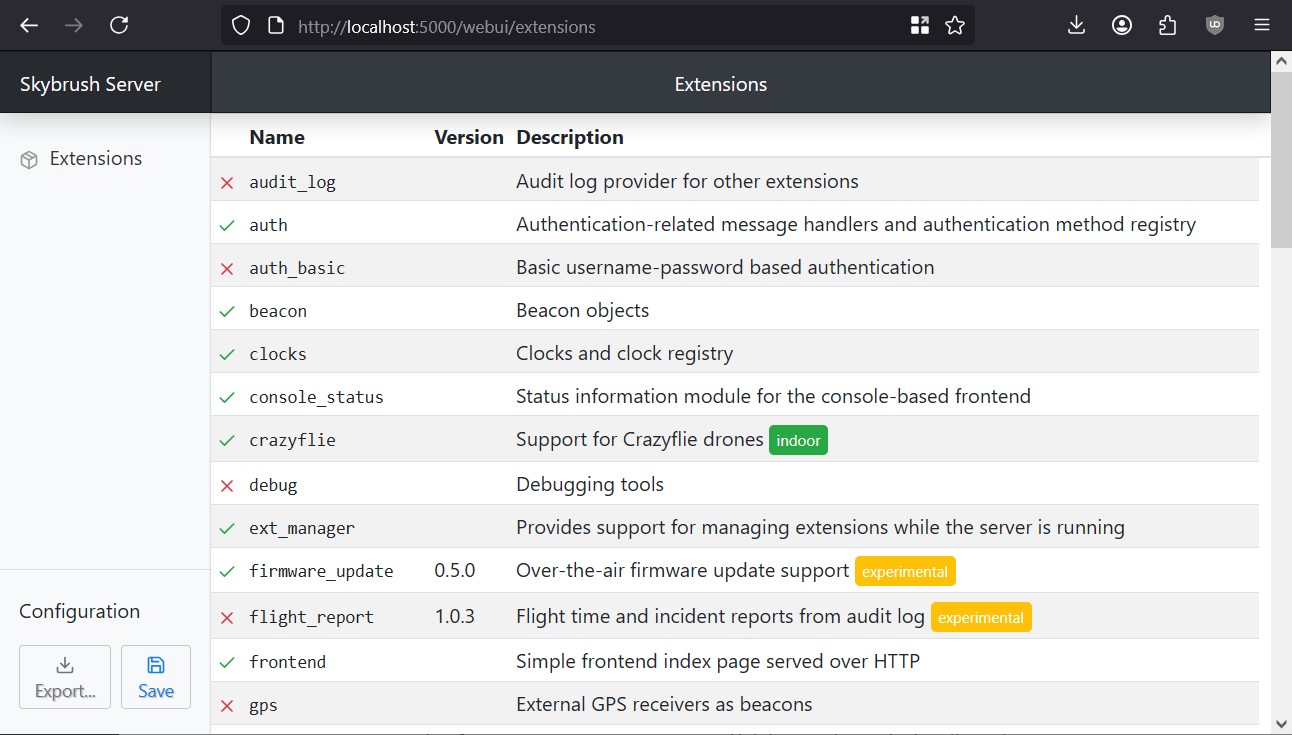
Task: Click the Skybrush Server header title
Action: click(90, 84)
